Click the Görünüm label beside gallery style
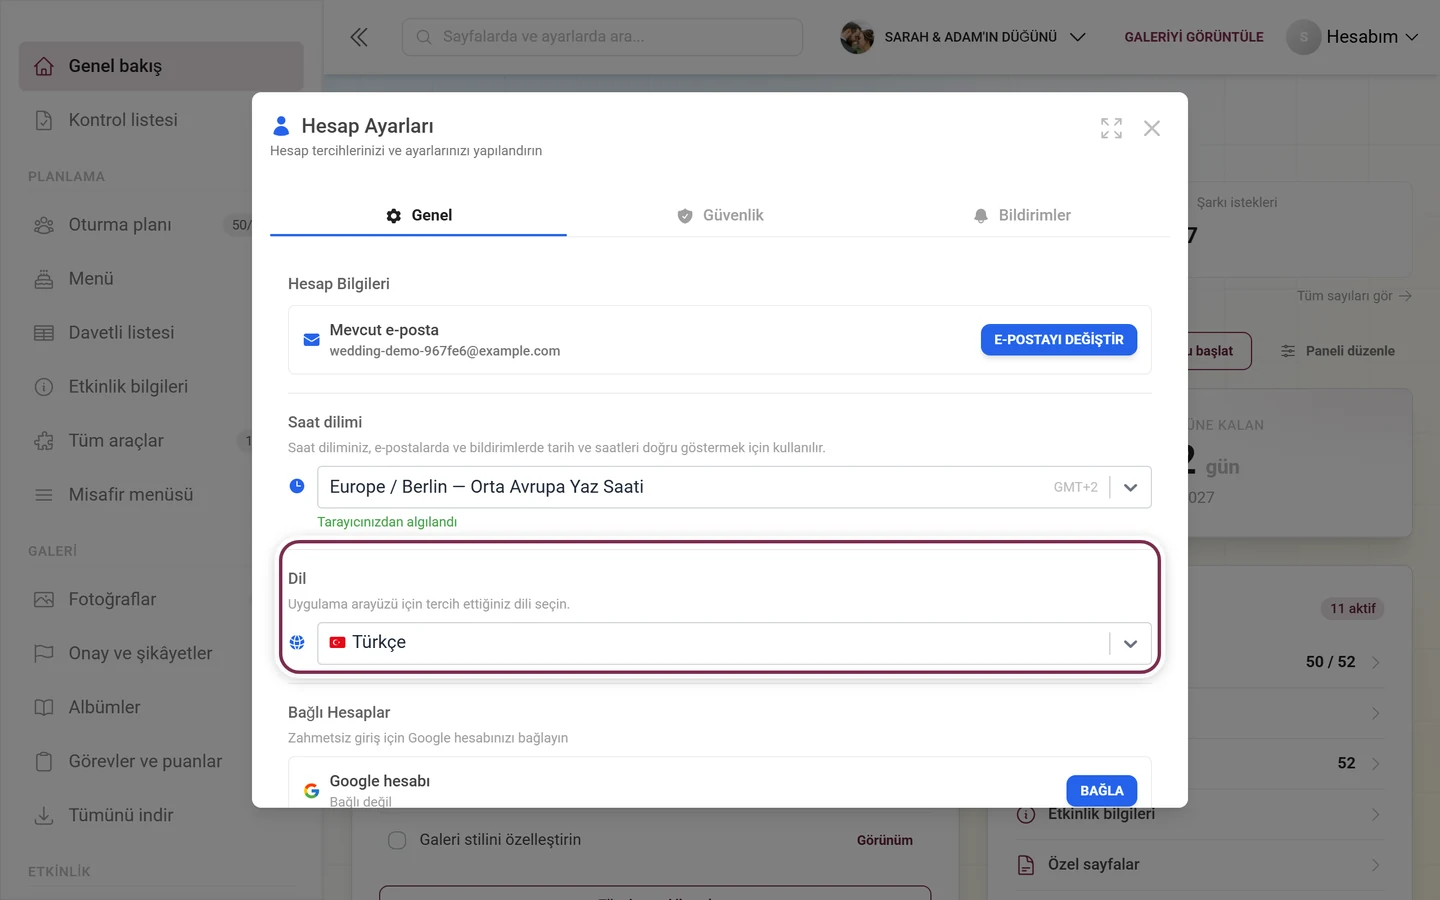The image size is (1440, 900). 885,840
